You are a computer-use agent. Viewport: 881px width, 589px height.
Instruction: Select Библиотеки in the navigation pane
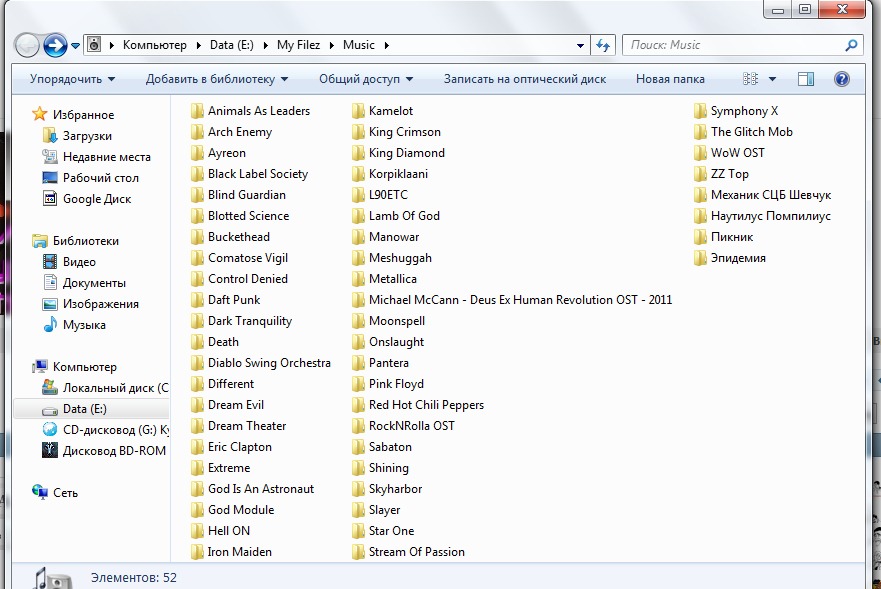tap(85, 241)
